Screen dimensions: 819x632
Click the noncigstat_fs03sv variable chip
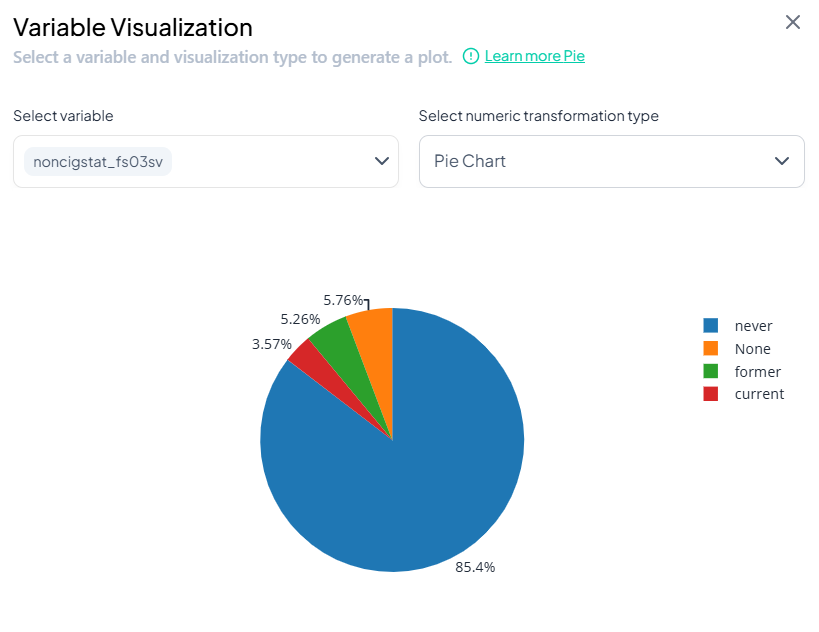tap(98, 162)
